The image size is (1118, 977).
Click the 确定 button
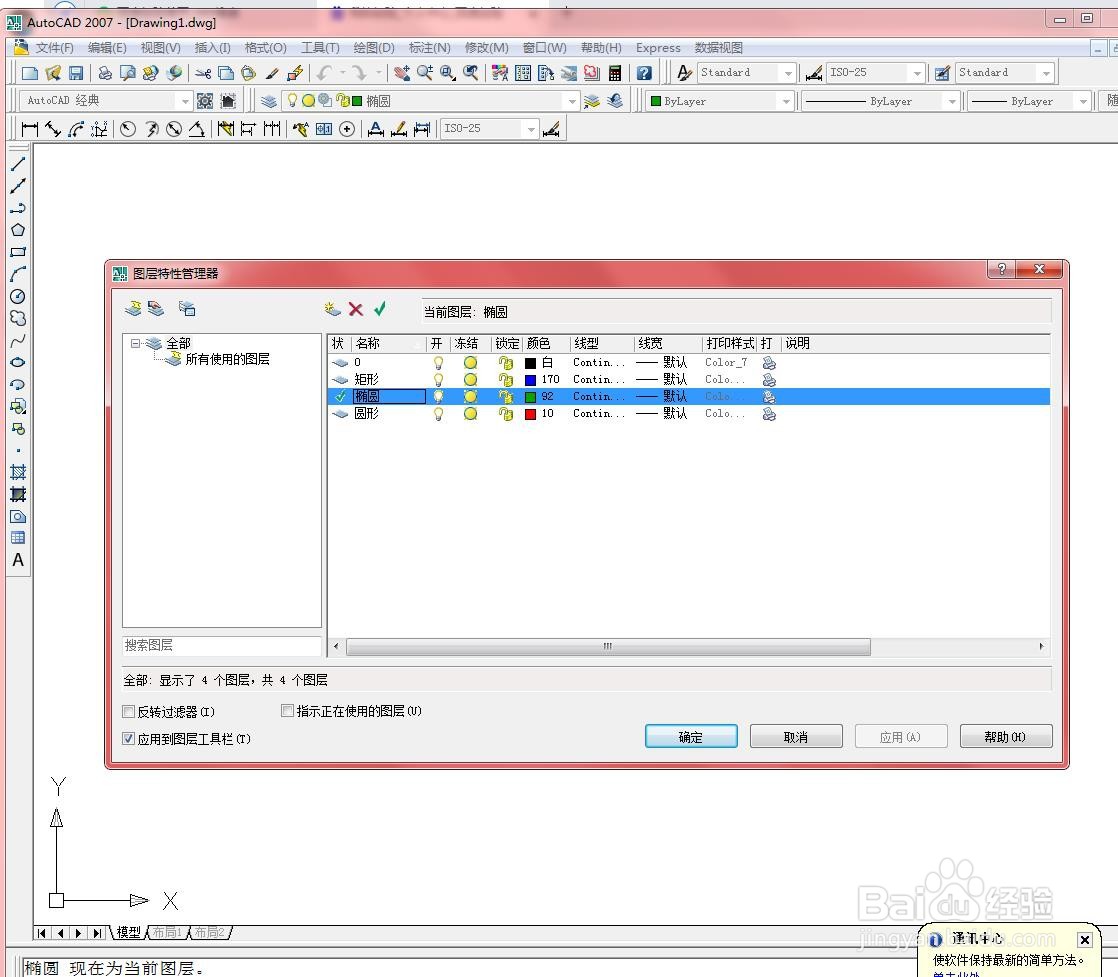(x=691, y=737)
